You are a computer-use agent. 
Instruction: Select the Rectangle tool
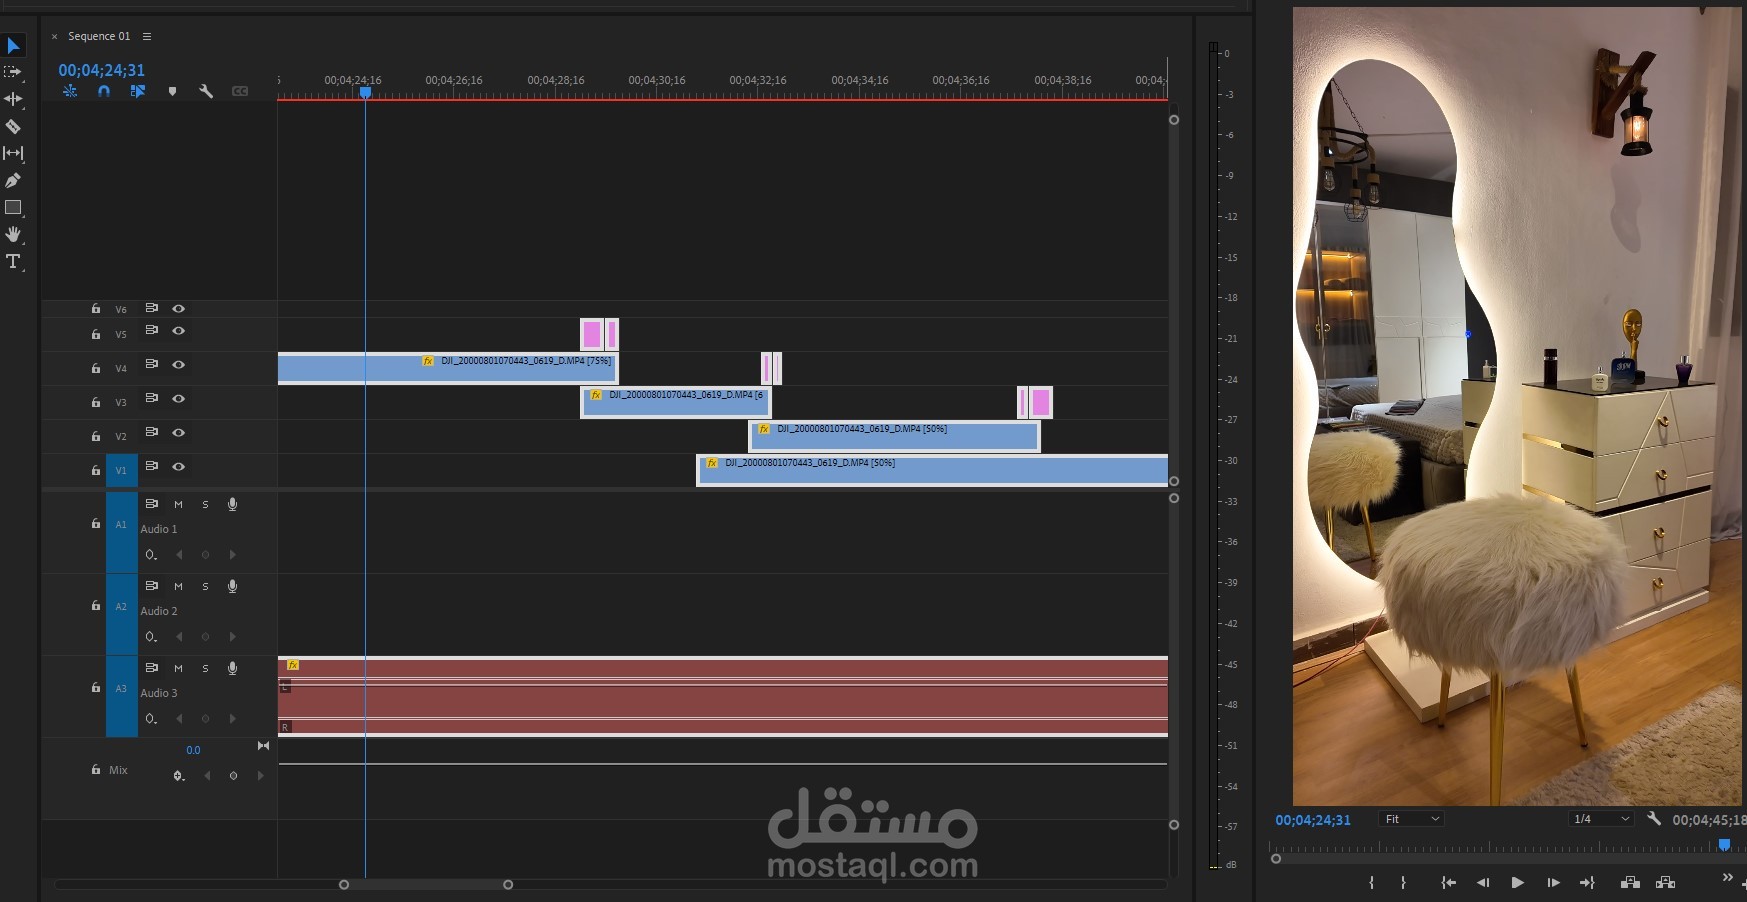[13, 208]
